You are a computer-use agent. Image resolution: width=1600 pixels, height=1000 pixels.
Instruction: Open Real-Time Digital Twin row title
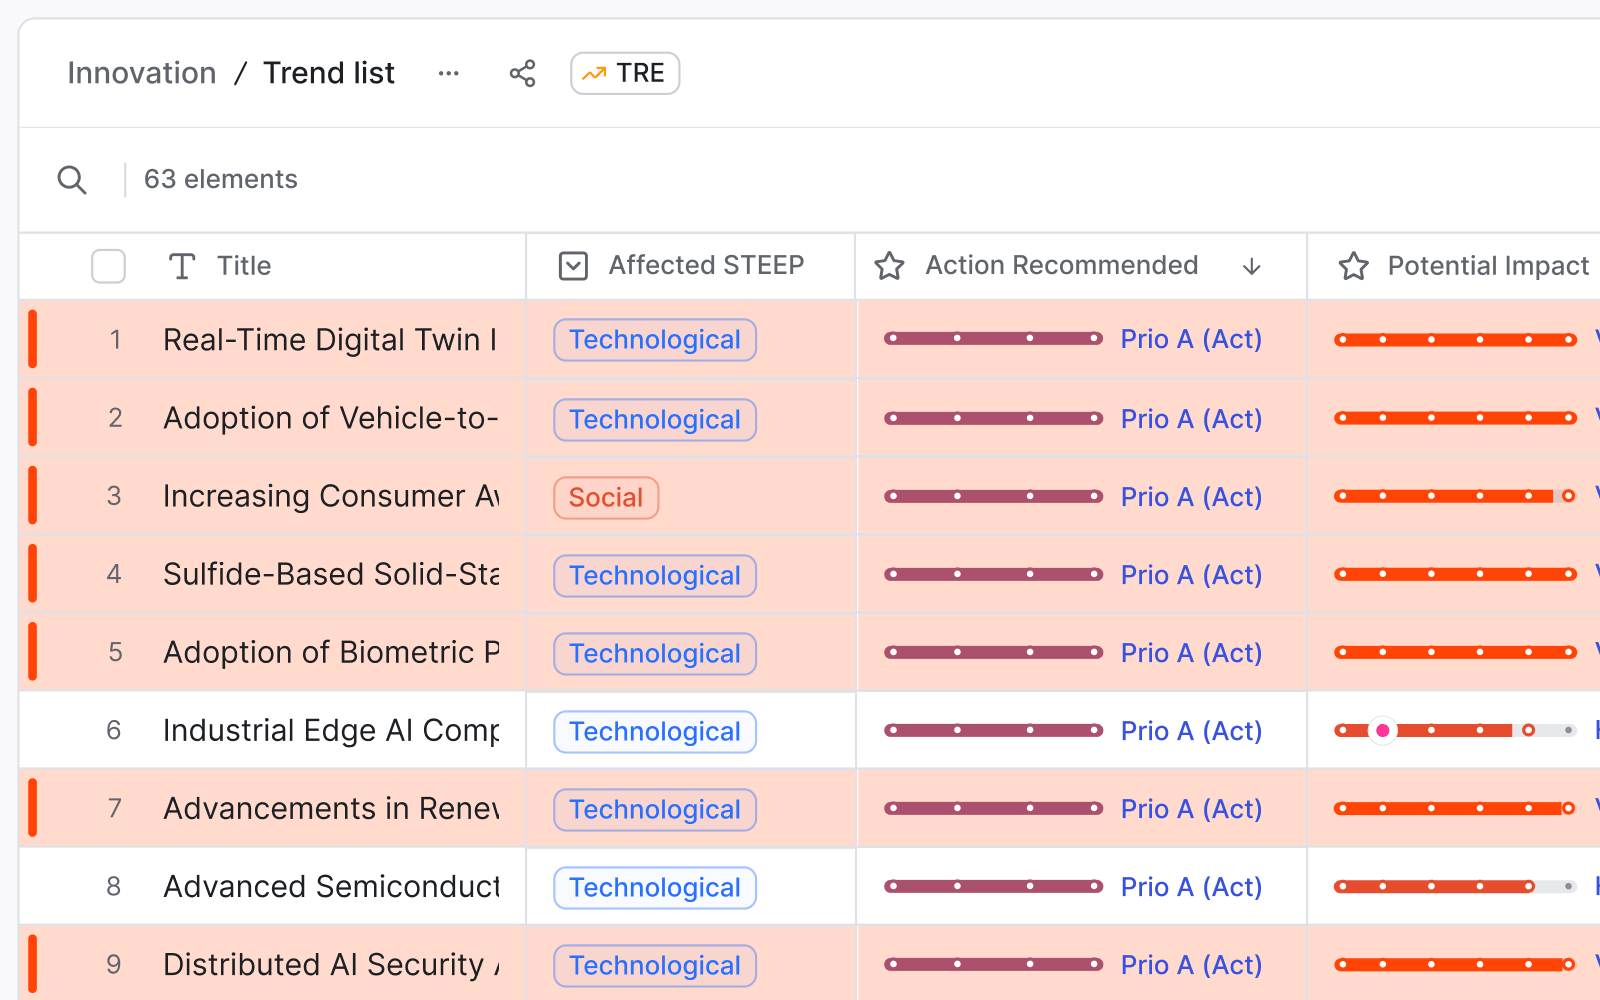point(330,340)
